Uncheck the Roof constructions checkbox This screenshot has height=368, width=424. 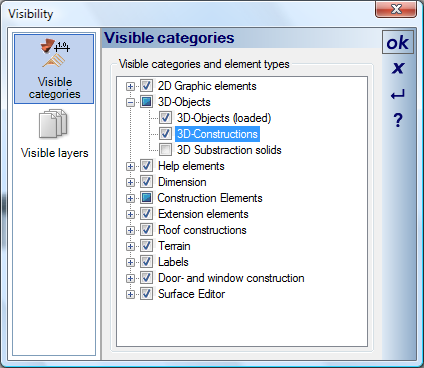pyautogui.click(x=146, y=230)
